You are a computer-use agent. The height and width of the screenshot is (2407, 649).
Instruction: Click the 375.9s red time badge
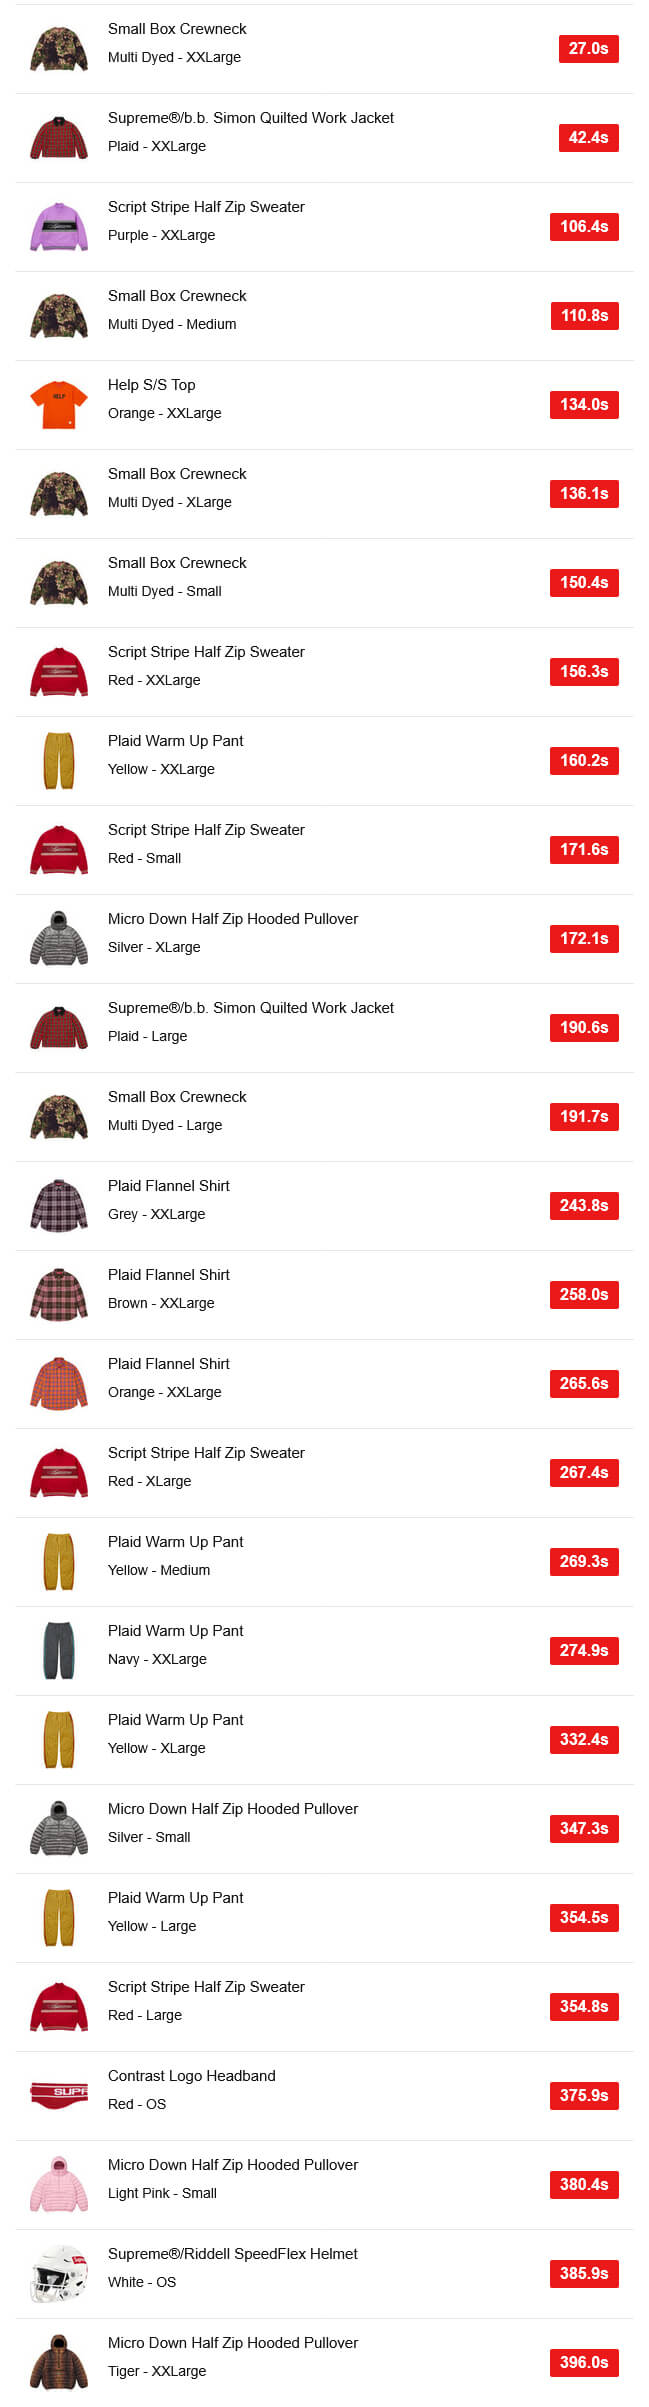coord(584,2095)
